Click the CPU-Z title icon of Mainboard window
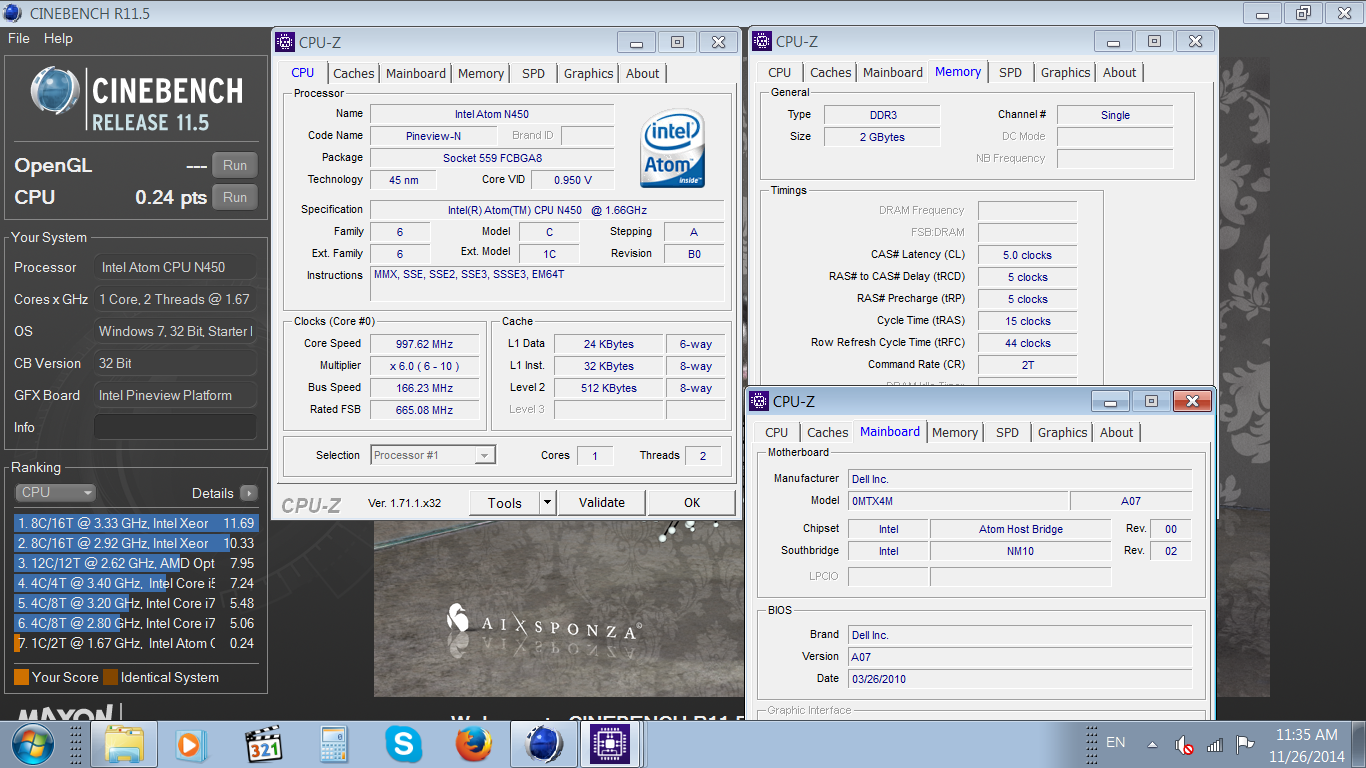The image size is (1366, 768). click(x=758, y=402)
